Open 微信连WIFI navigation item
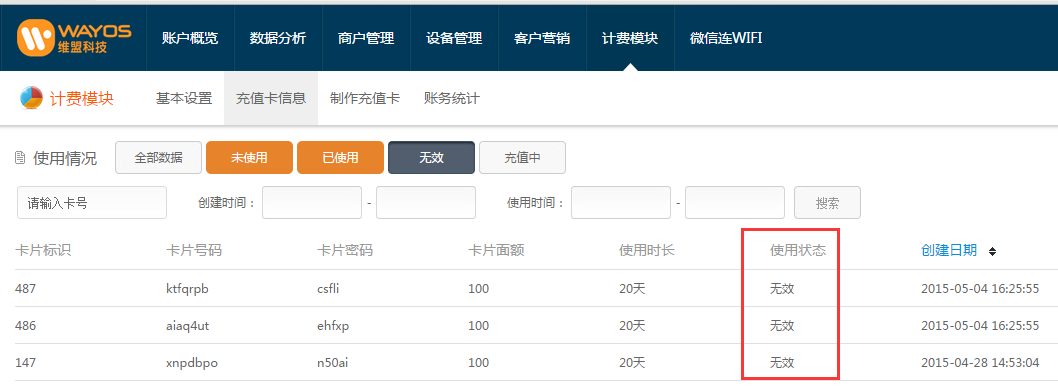The image size is (1058, 391). point(726,38)
